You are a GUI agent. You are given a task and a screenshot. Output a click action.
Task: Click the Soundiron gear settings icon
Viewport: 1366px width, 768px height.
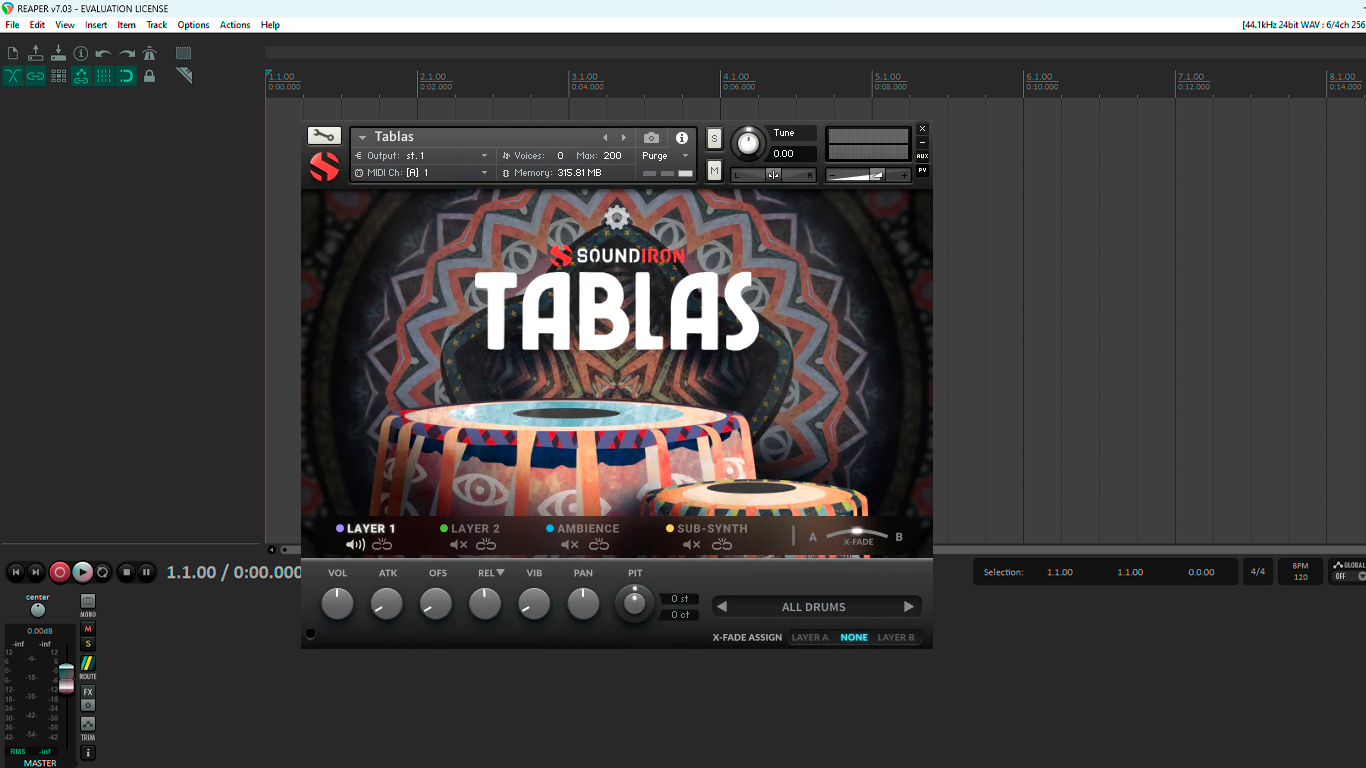point(617,218)
